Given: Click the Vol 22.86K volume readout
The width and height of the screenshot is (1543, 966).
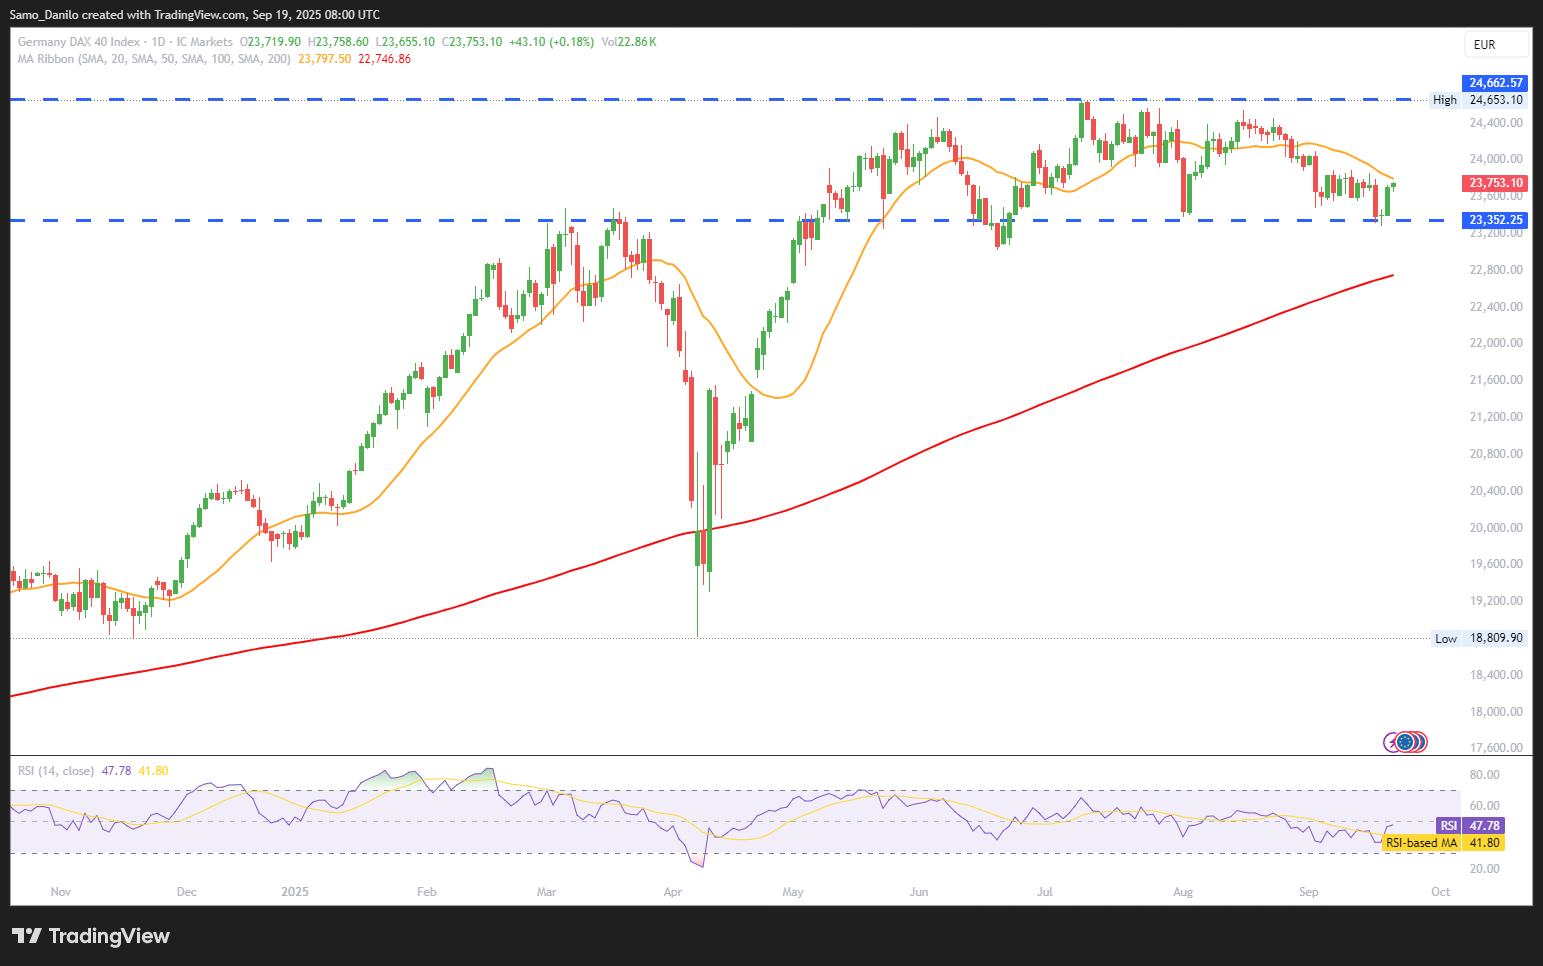Looking at the screenshot, I should click(629, 42).
